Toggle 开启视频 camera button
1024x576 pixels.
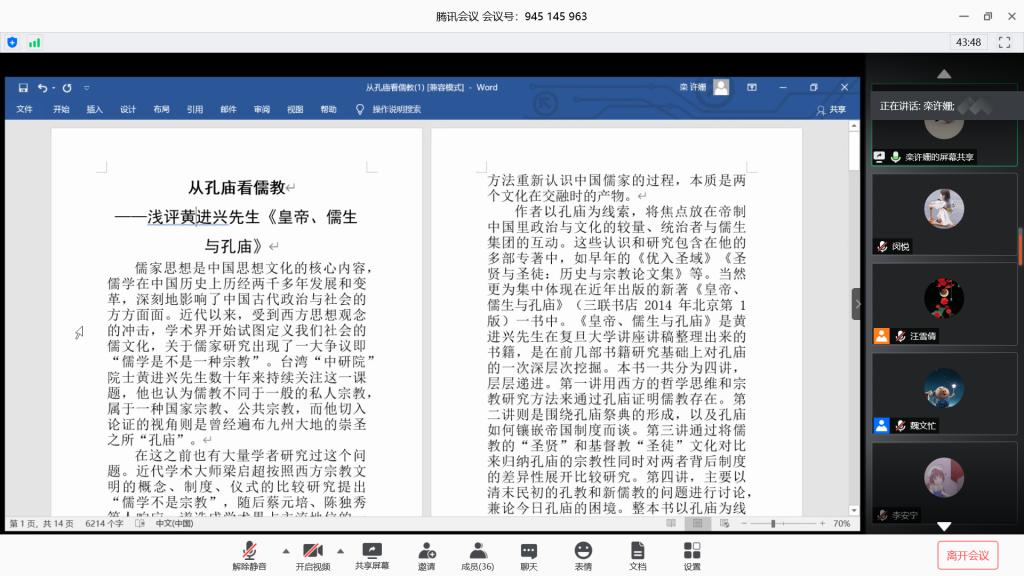click(x=312, y=555)
